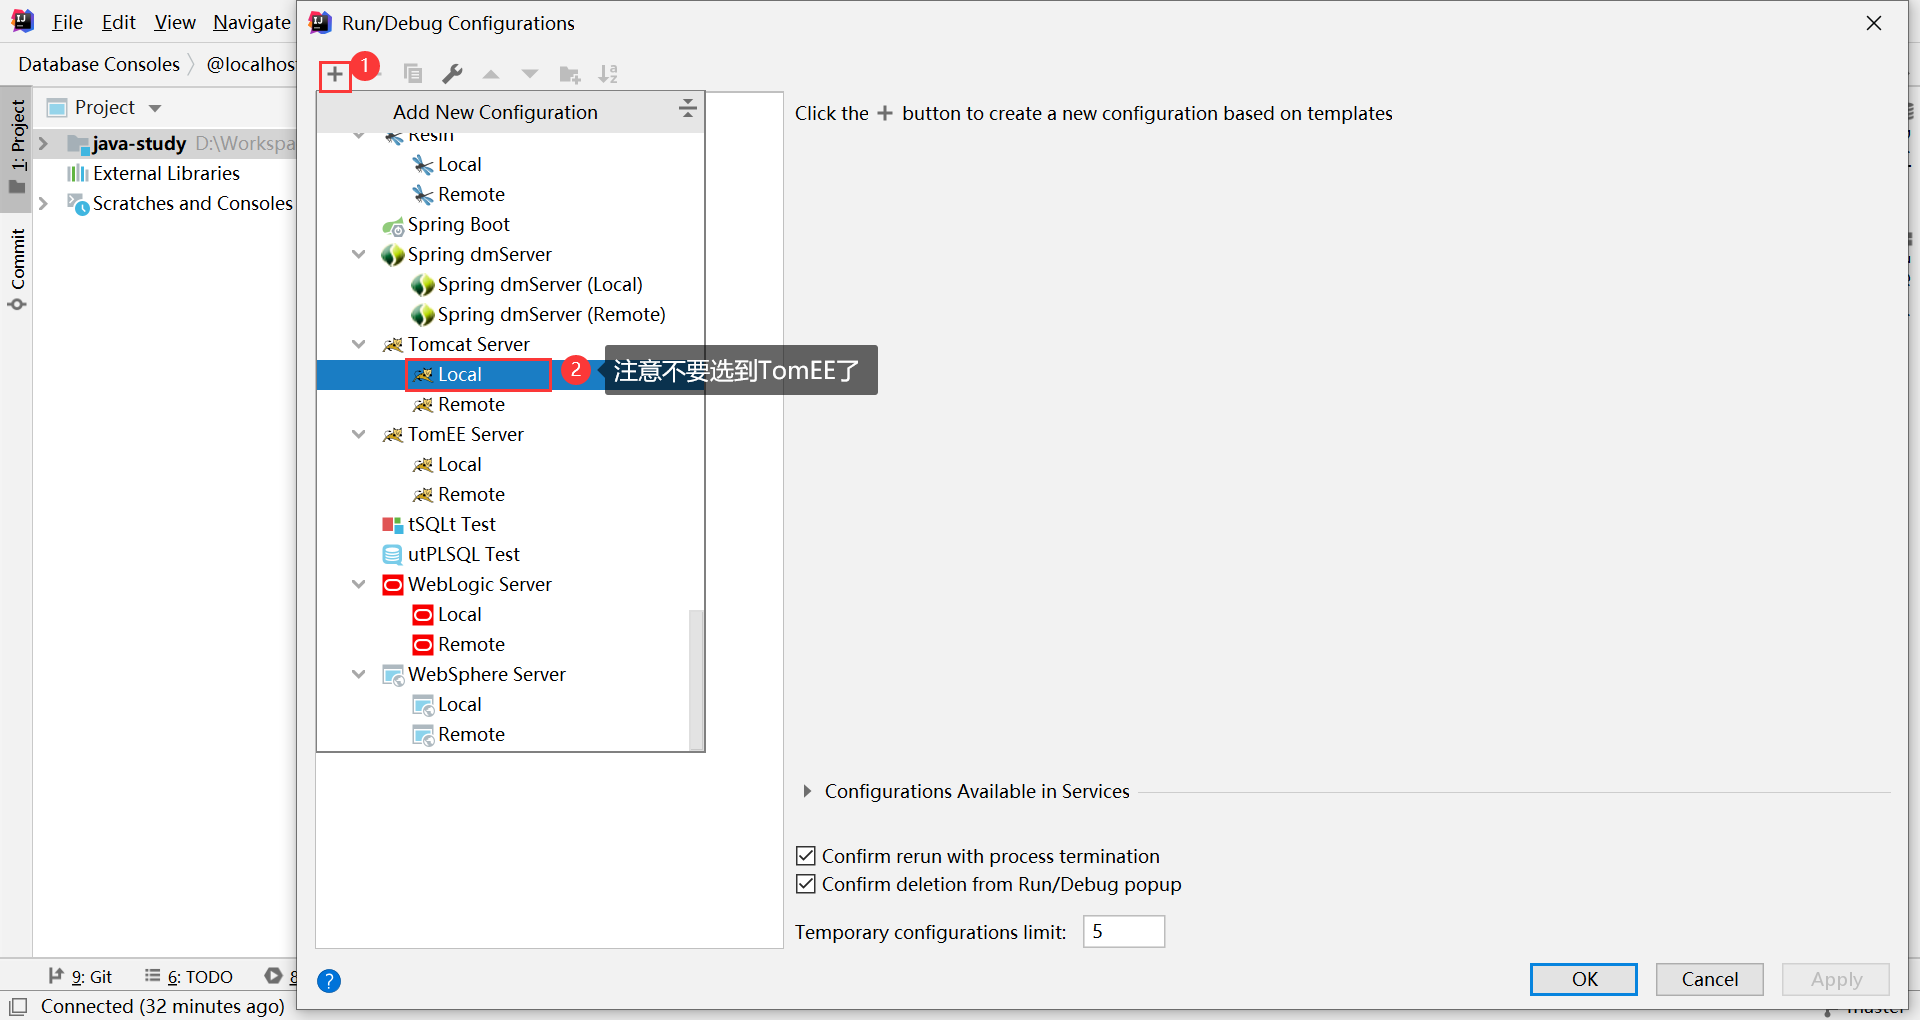Collapse the WebLogic Server group

click(x=359, y=584)
